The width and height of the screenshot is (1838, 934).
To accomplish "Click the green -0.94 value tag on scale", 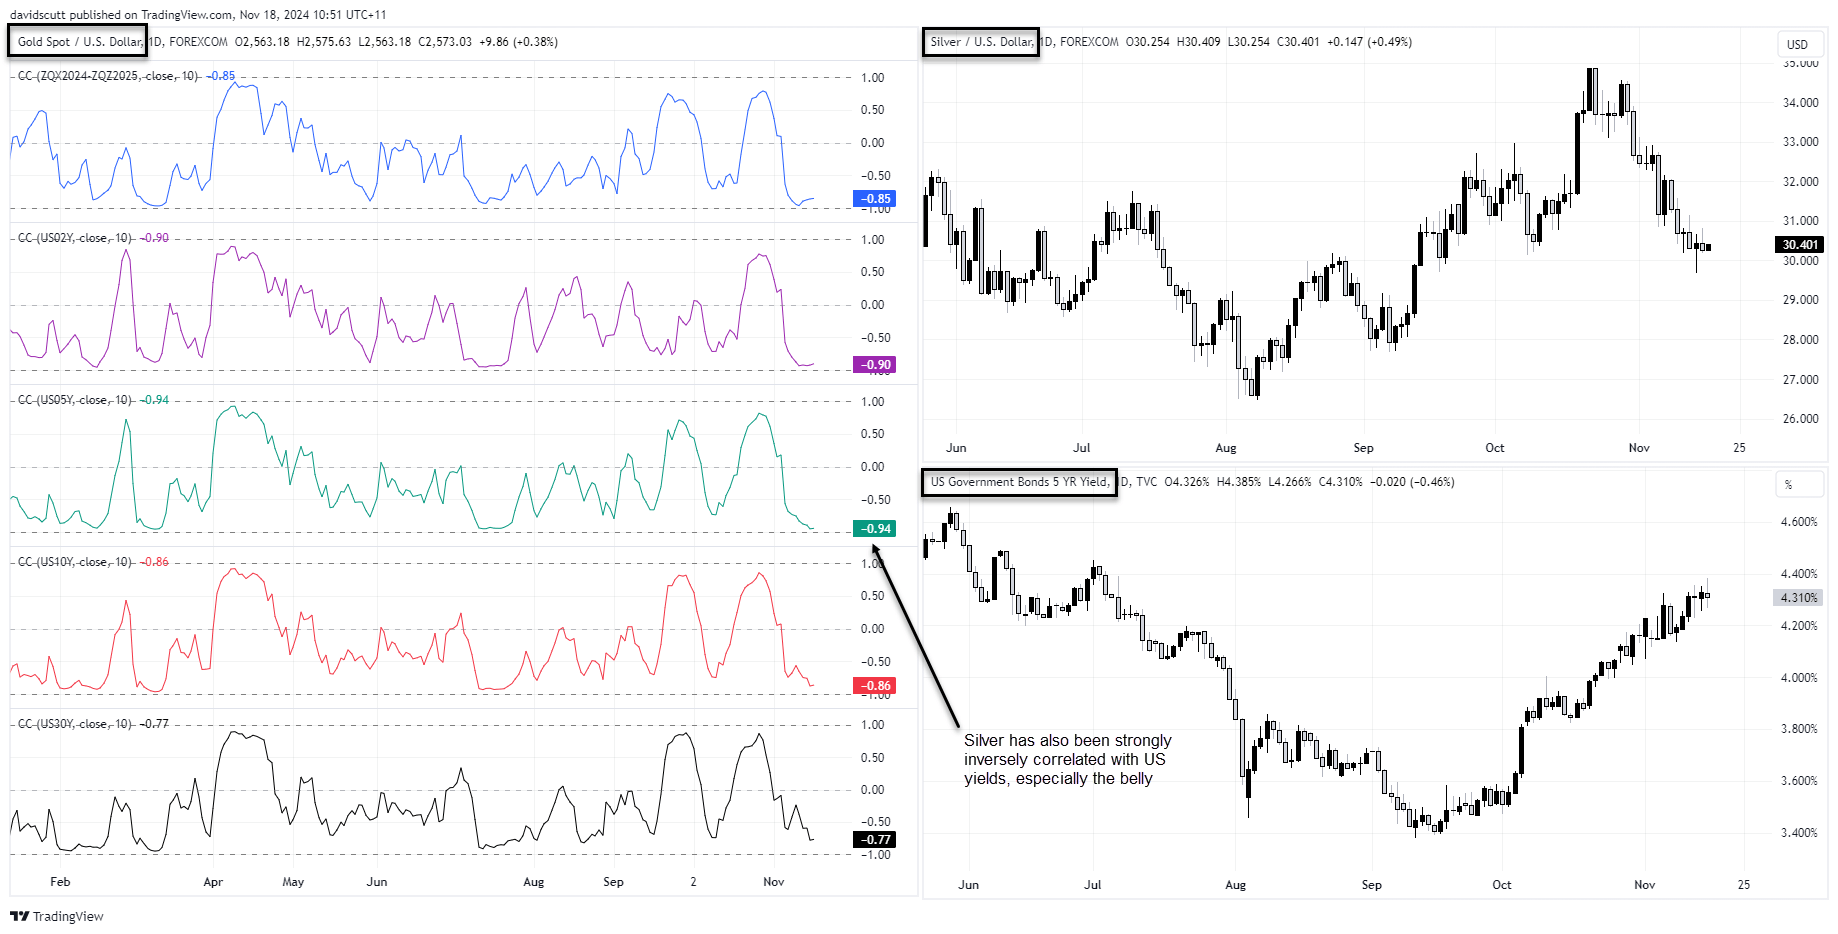I will click(x=875, y=529).
